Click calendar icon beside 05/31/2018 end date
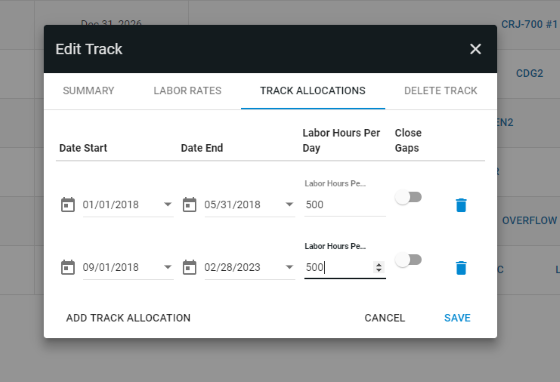Image resolution: width=560 pixels, height=382 pixels. (189, 205)
